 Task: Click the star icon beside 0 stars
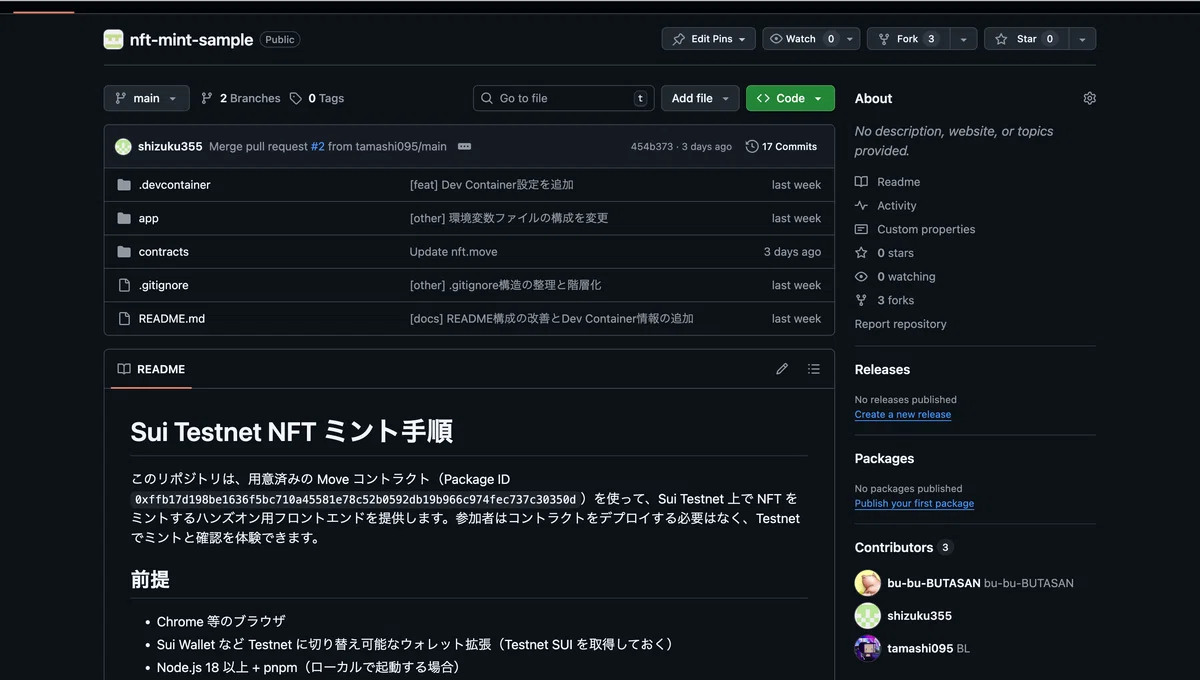tap(861, 253)
